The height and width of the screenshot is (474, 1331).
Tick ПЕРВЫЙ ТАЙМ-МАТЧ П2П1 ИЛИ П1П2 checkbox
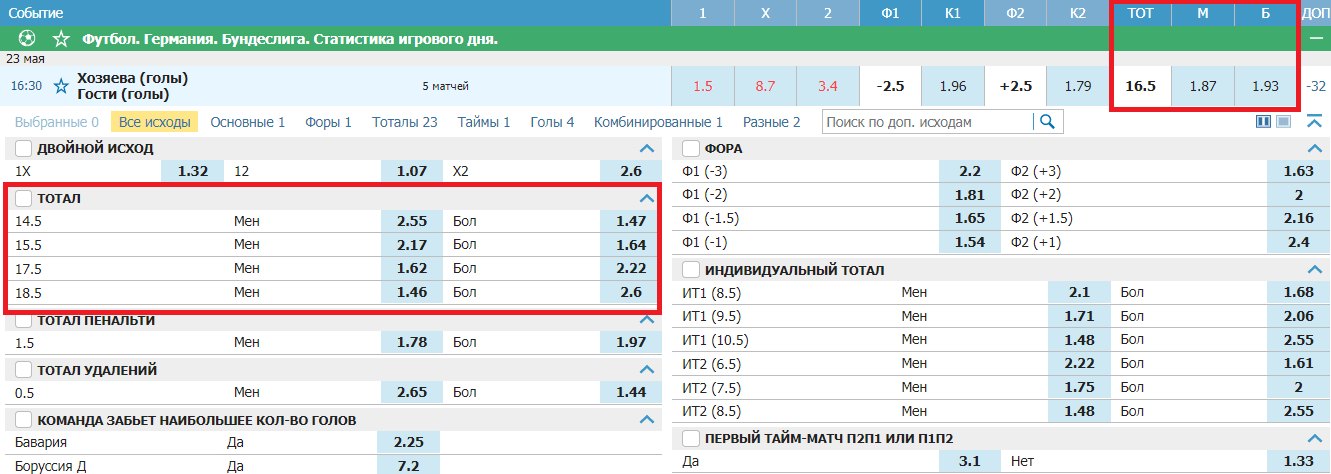click(690, 438)
